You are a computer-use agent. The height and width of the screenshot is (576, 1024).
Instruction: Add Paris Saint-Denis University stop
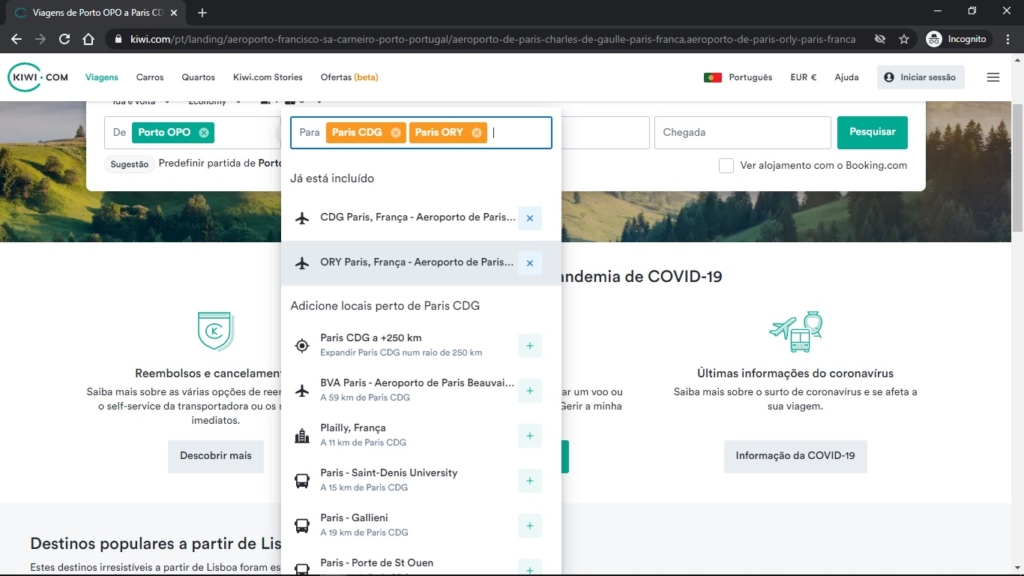[x=530, y=481]
